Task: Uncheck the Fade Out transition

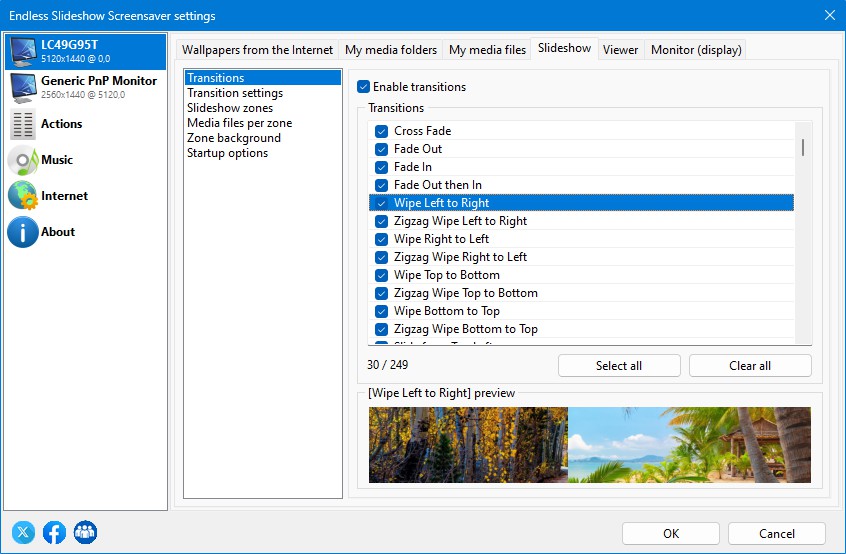Action: click(x=381, y=149)
